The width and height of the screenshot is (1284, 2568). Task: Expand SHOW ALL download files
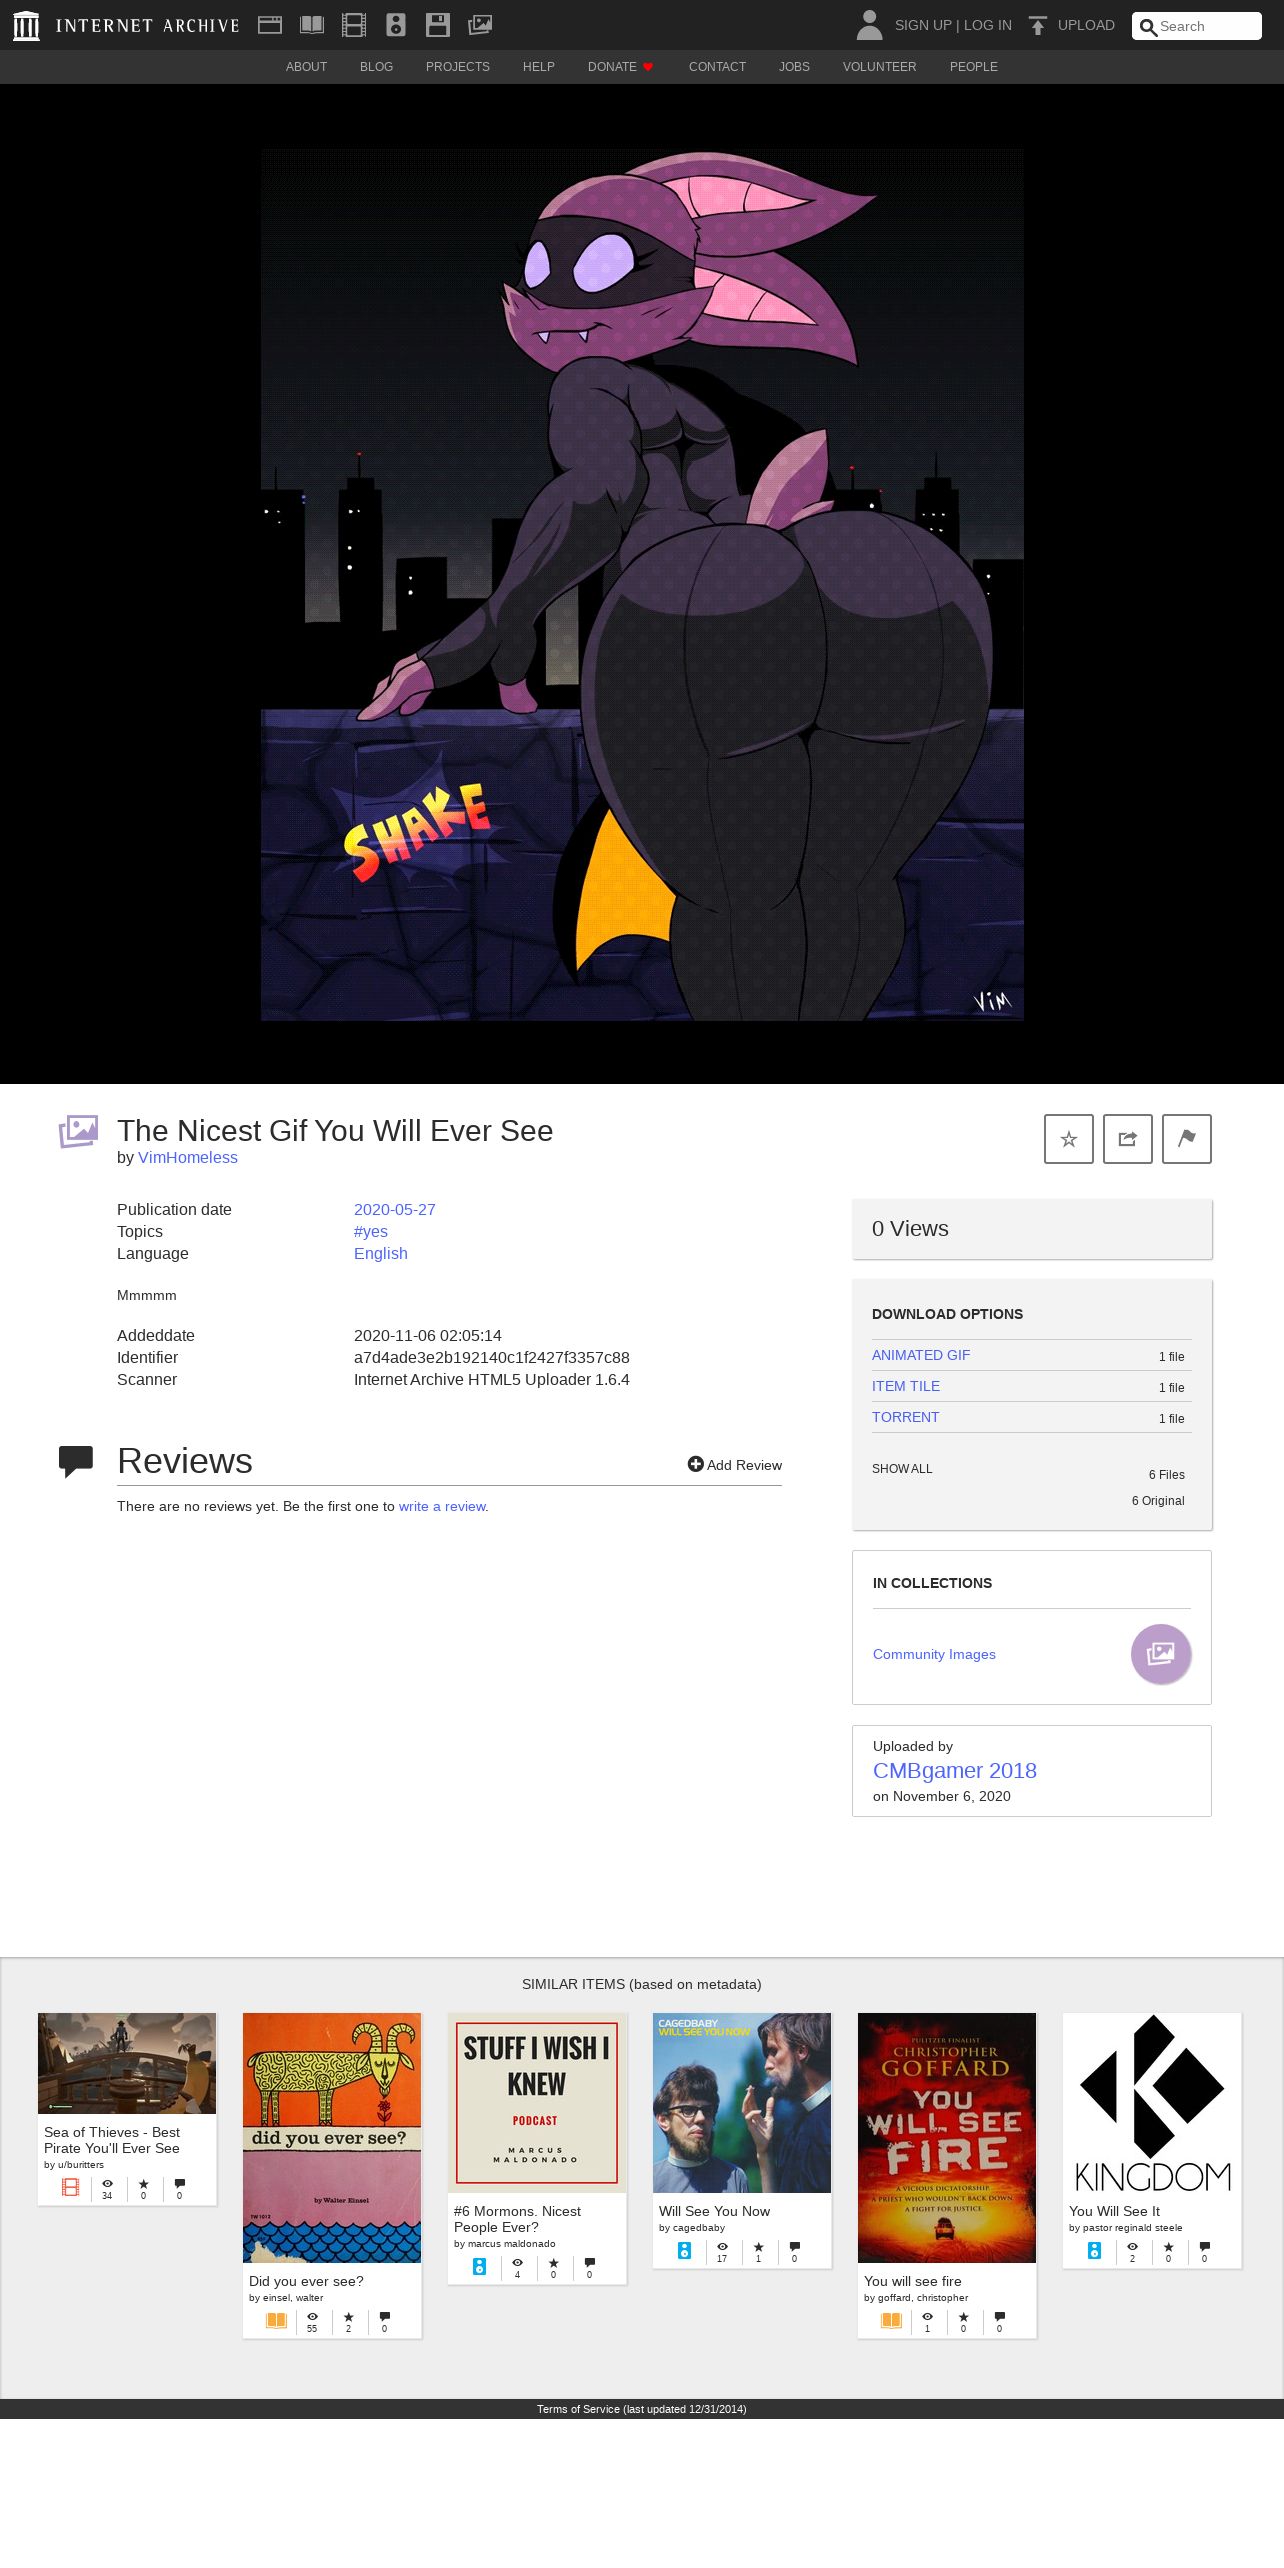[x=902, y=1469]
